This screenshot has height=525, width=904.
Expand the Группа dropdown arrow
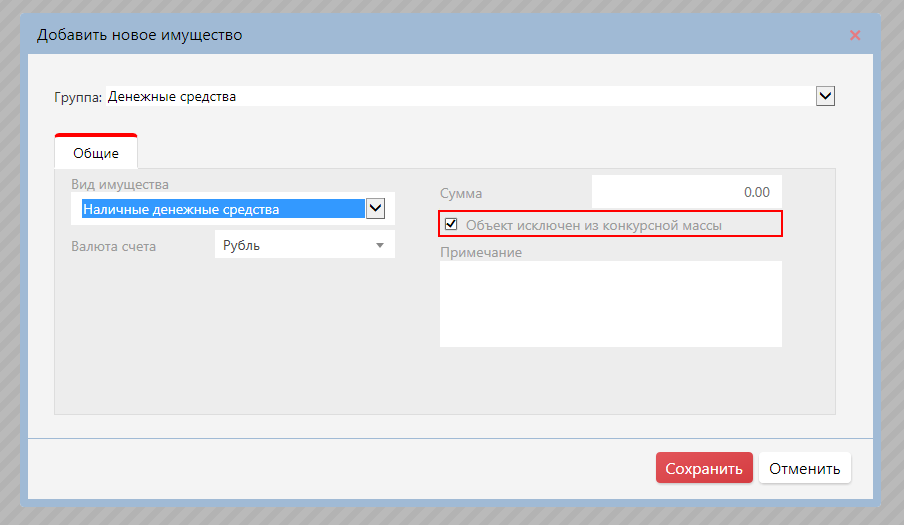coord(825,96)
